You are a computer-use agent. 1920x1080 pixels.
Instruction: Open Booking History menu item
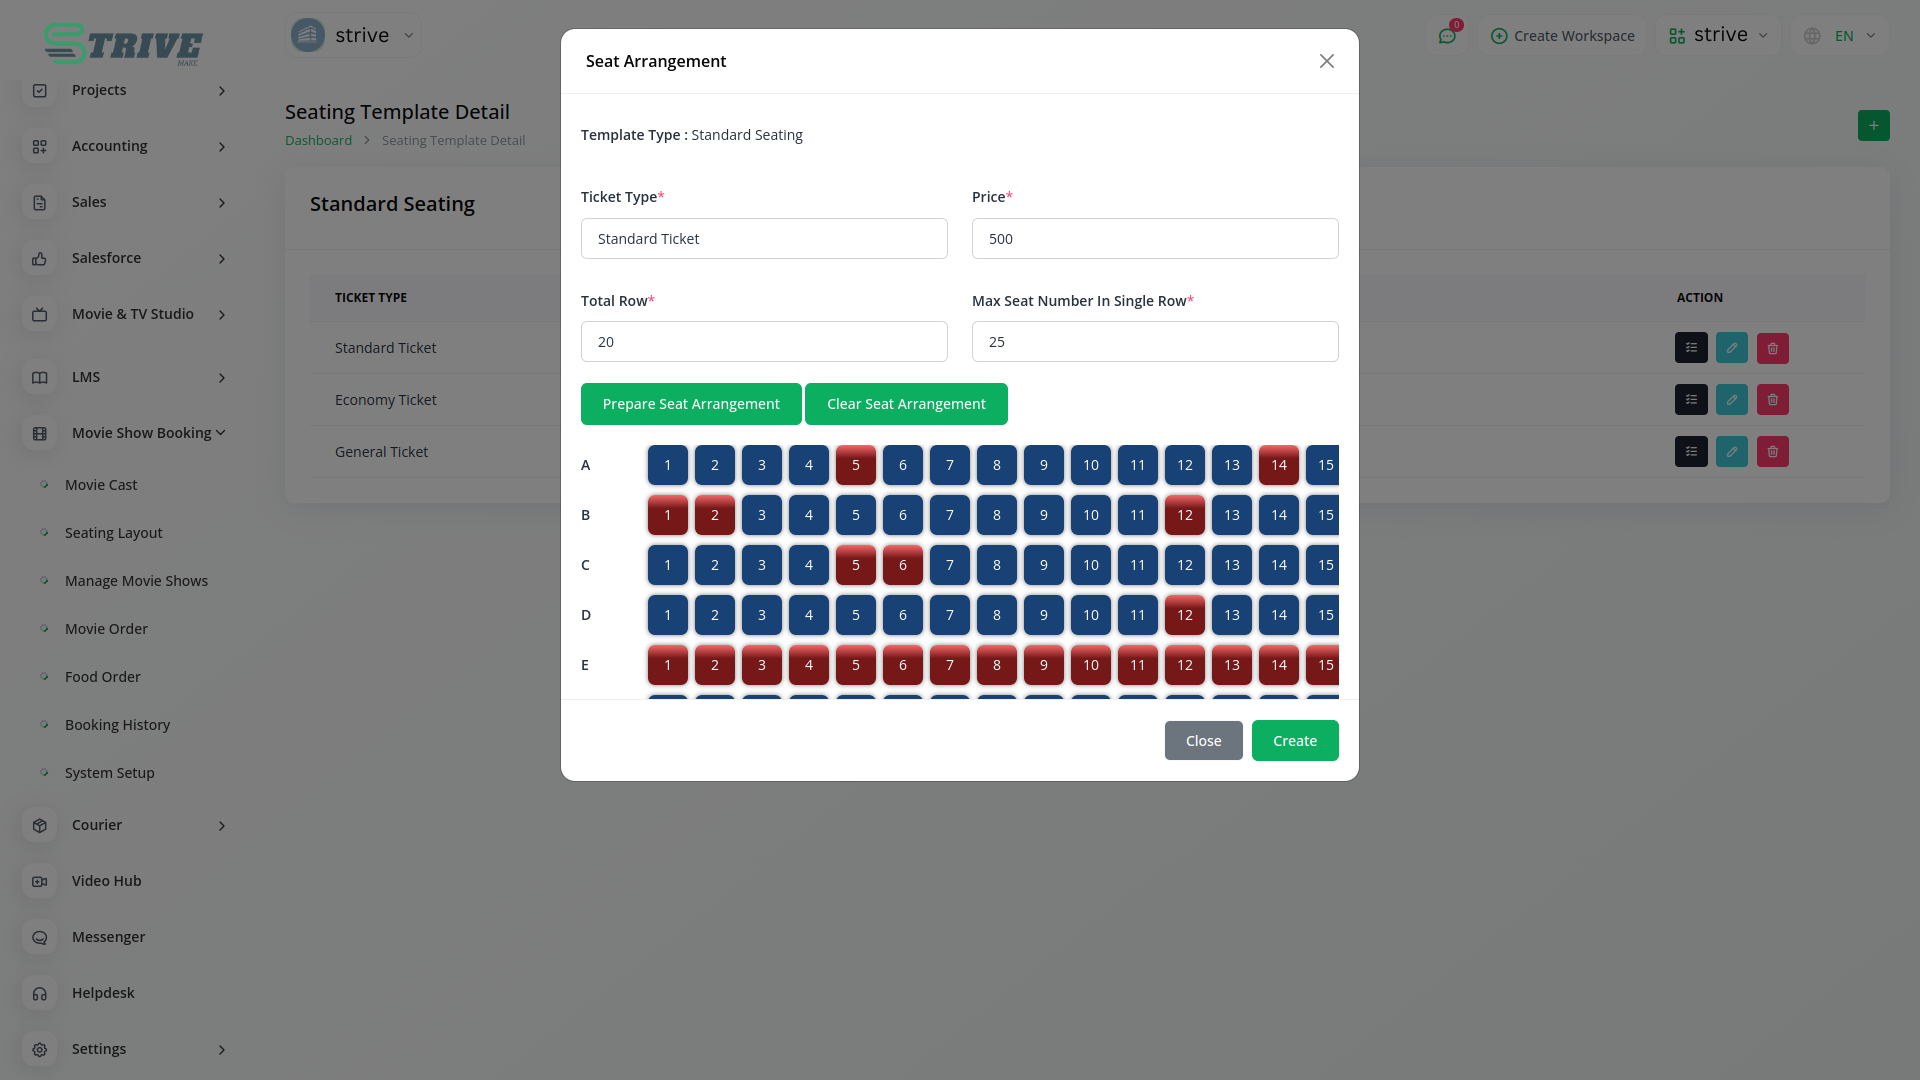click(x=117, y=725)
